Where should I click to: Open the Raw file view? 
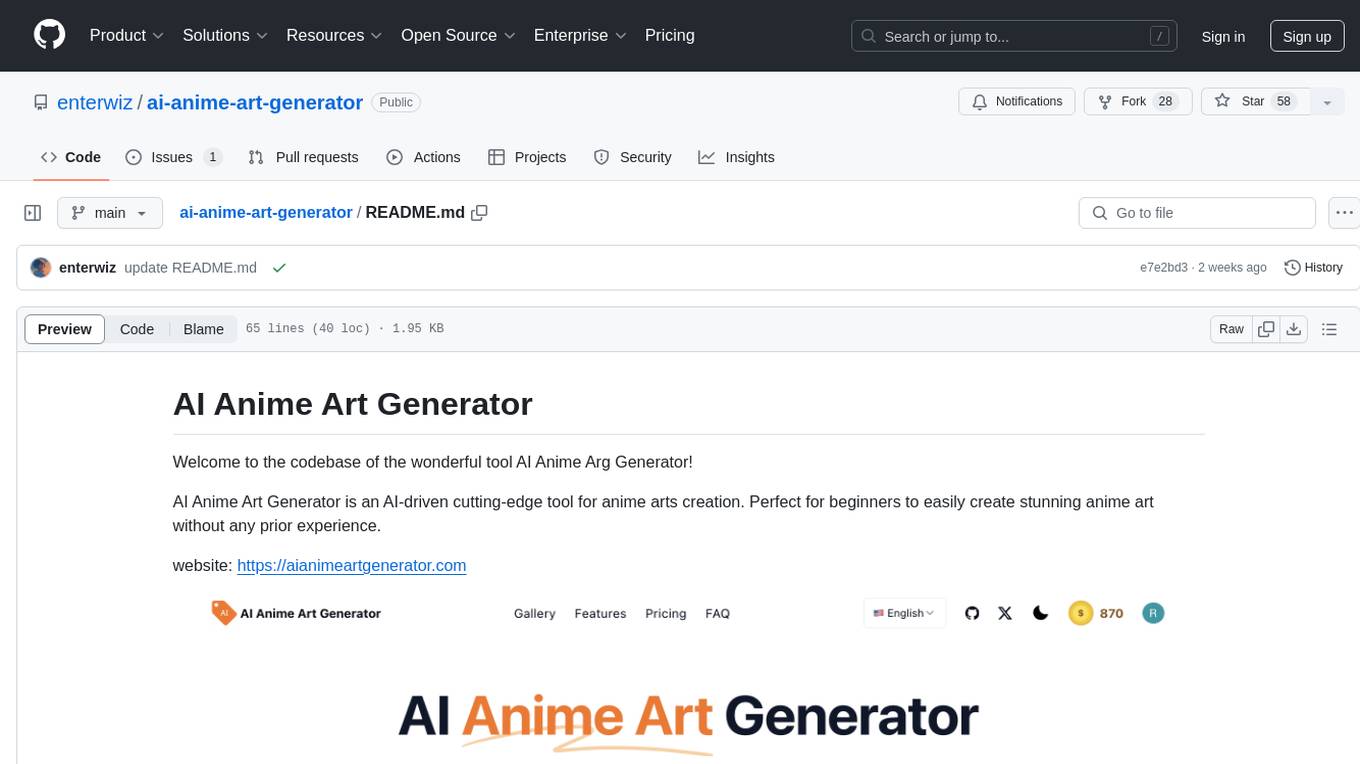coord(1231,329)
